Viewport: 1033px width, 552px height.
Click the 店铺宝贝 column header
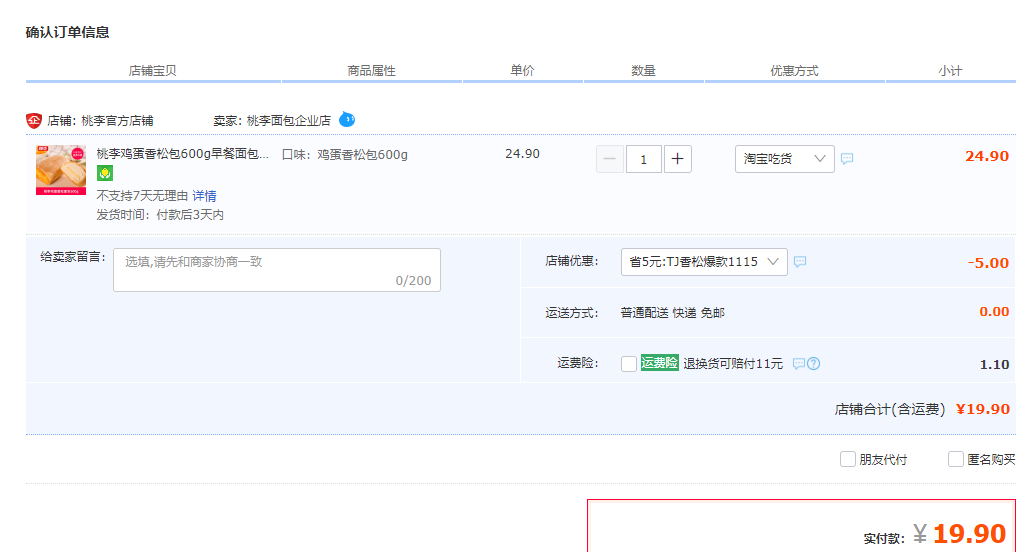[152, 70]
